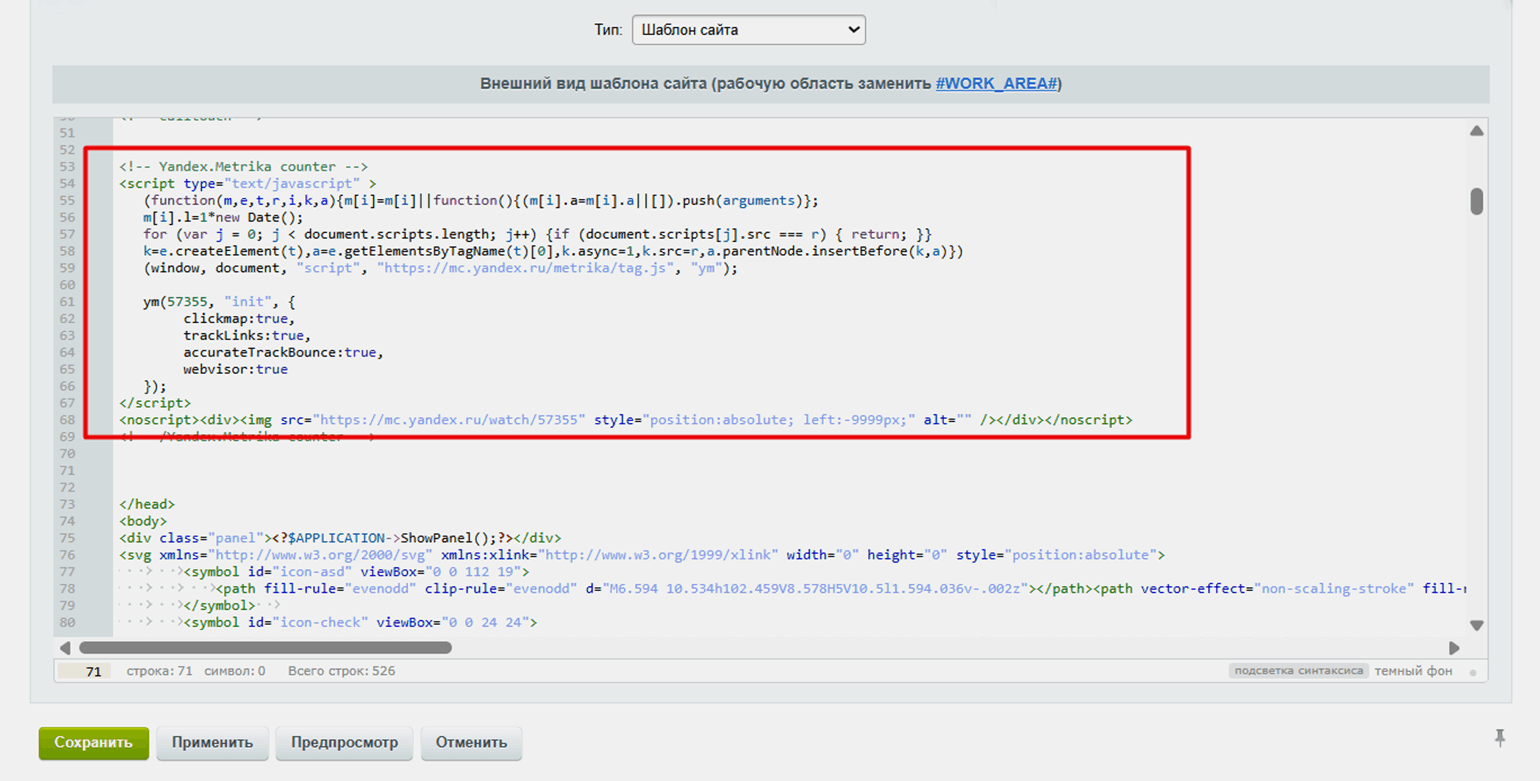Click the scroll up arrow of code editor
The height and width of the screenshot is (781, 1540).
tap(1476, 131)
